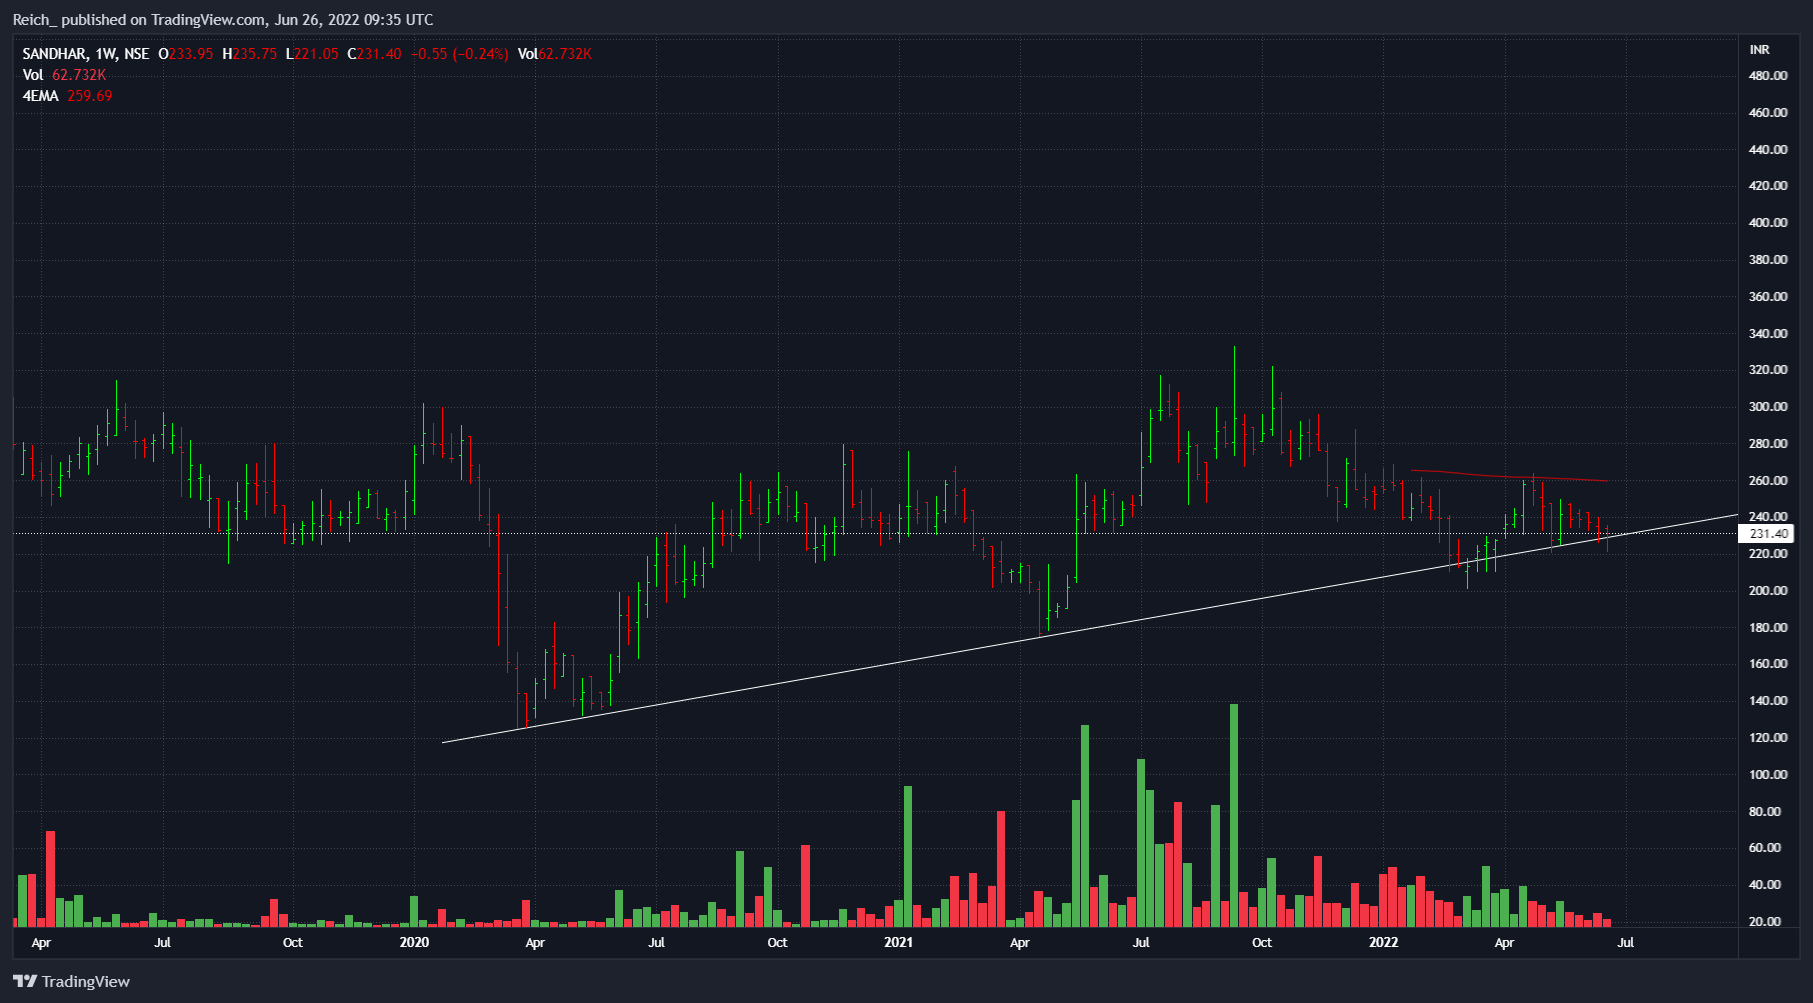This screenshot has height=1003, width=1813.
Task: Click the NSE exchange label in legend
Action: pos(137,54)
